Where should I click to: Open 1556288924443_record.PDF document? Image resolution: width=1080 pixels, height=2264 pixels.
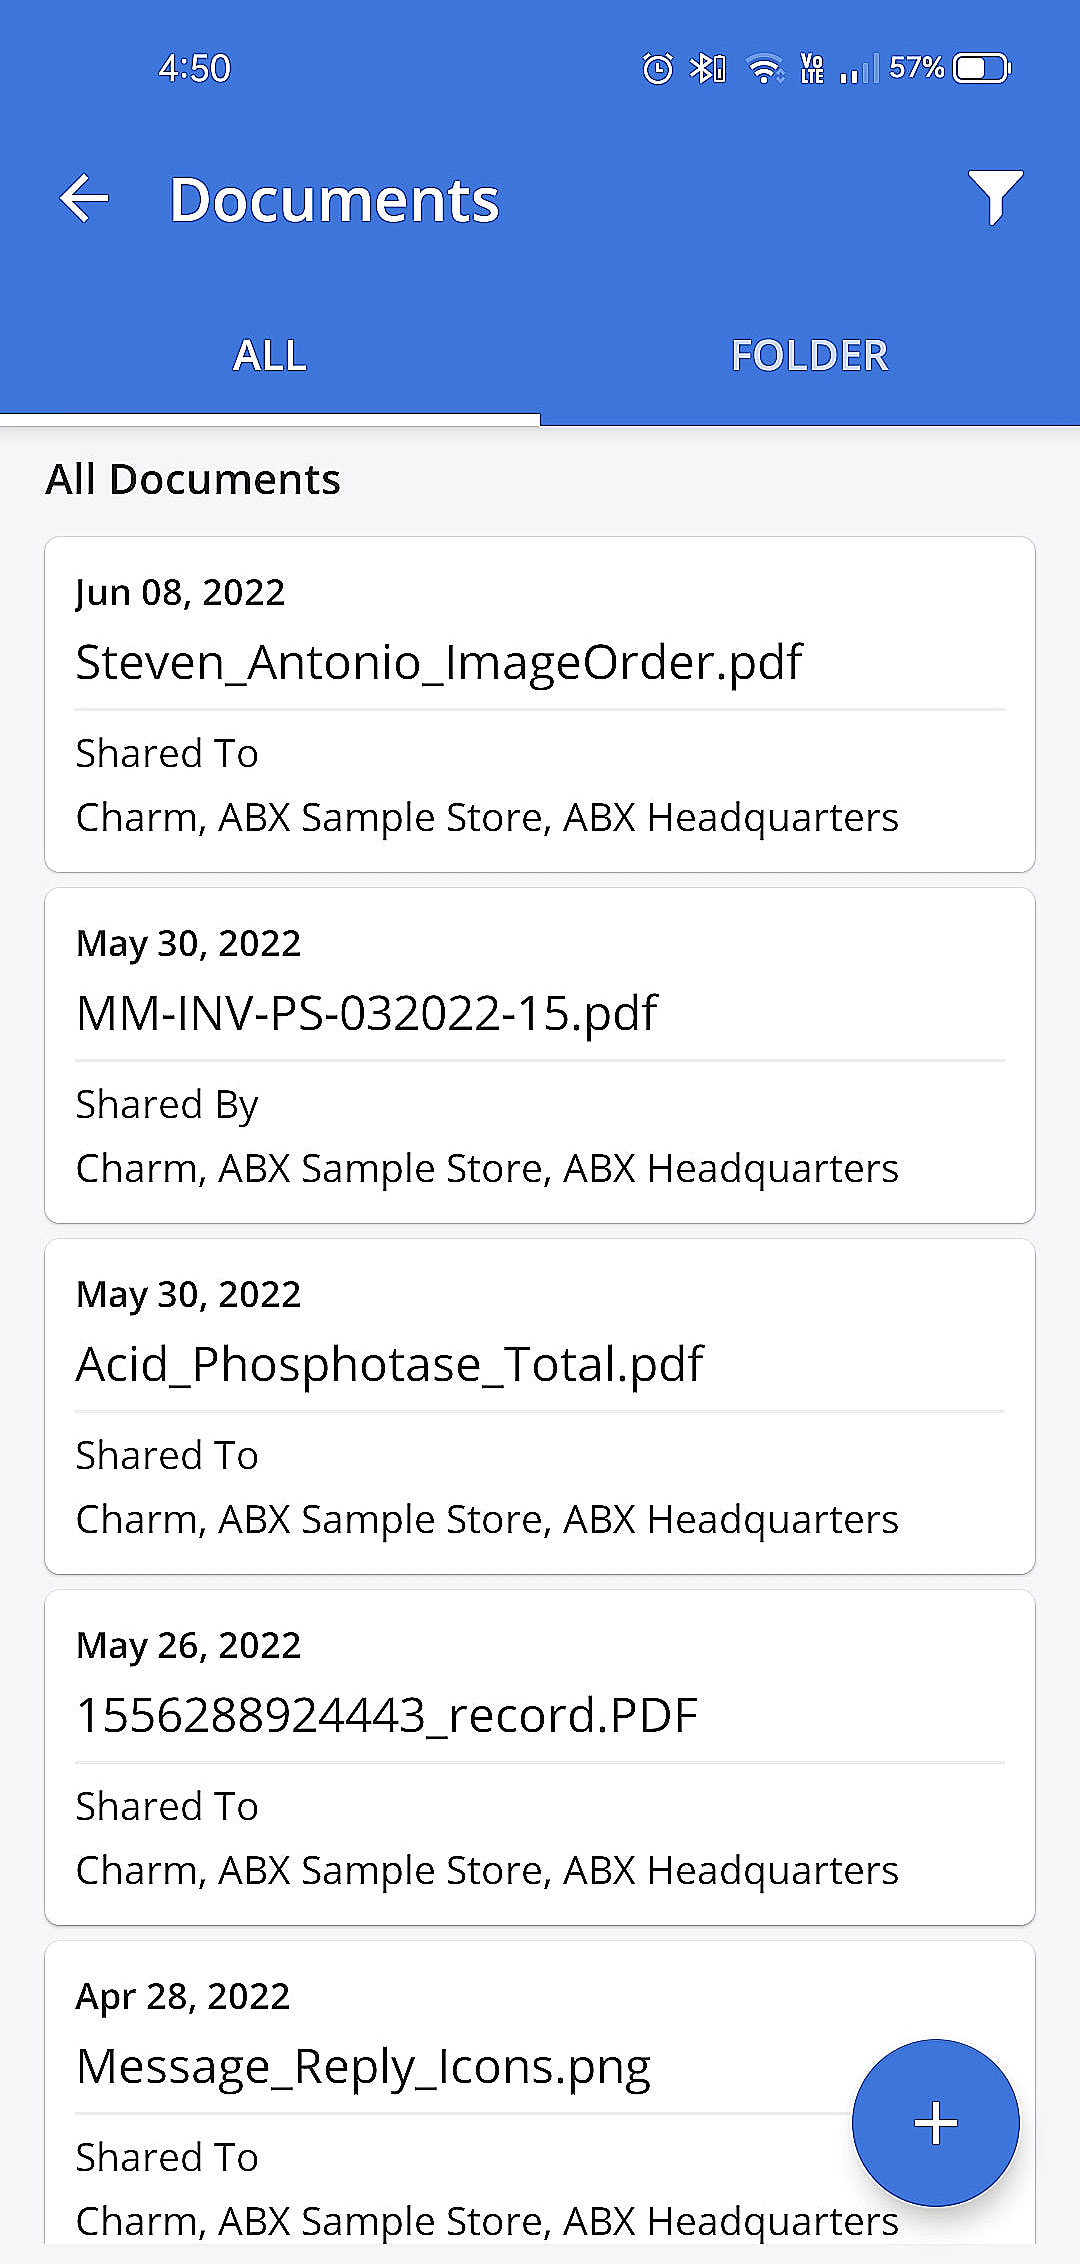[x=387, y=1715]
